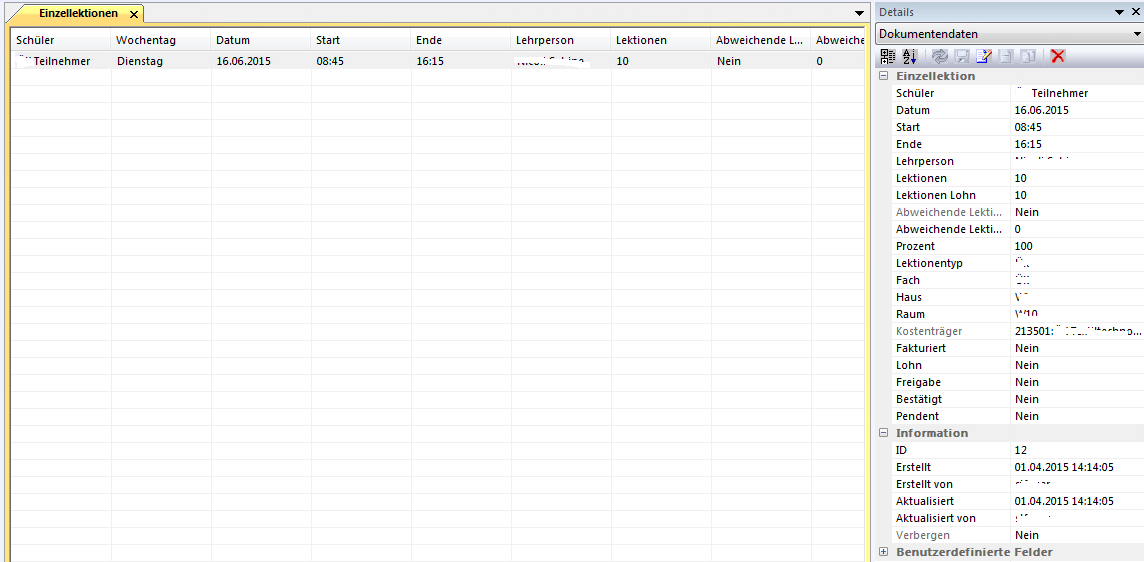
Task: Expand the Benutzerdefinierte Felder section
Action: [x=884, y=552]
